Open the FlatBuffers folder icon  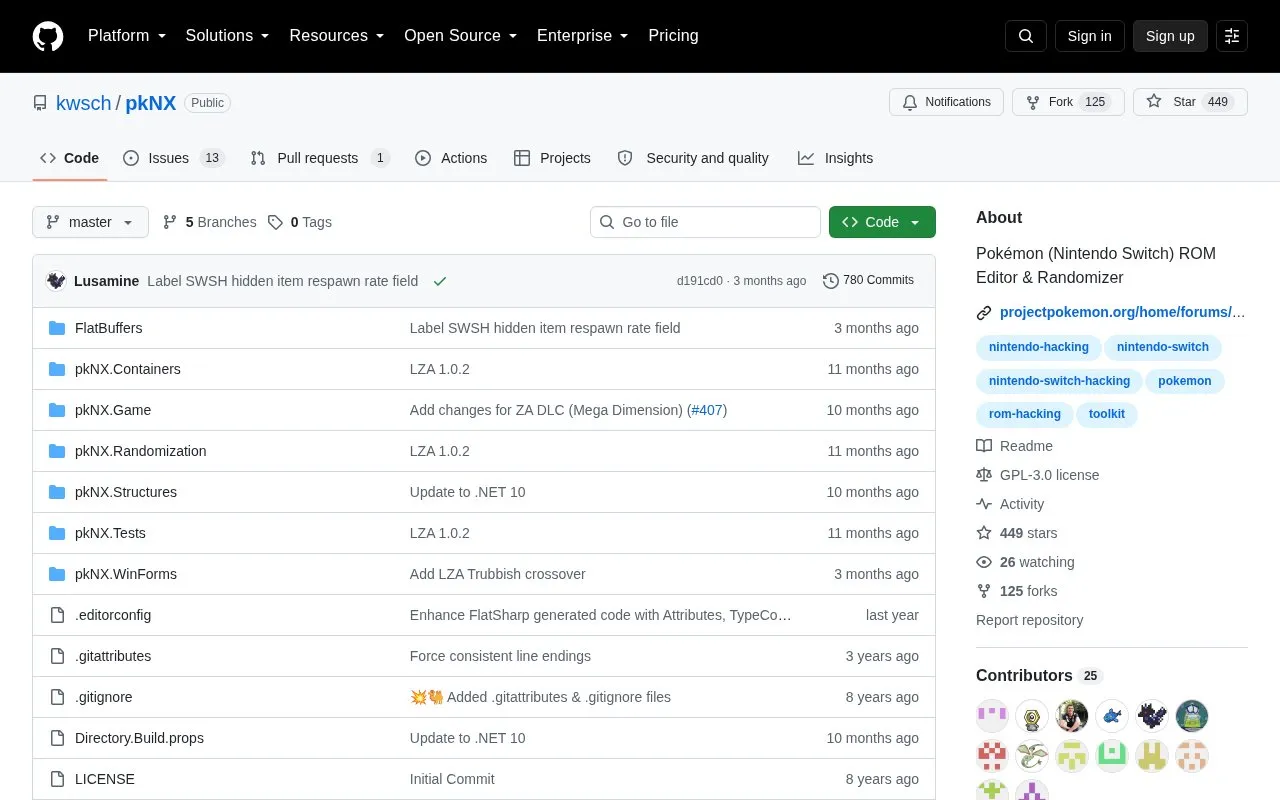pyautogui.click(x=57, y=328)
